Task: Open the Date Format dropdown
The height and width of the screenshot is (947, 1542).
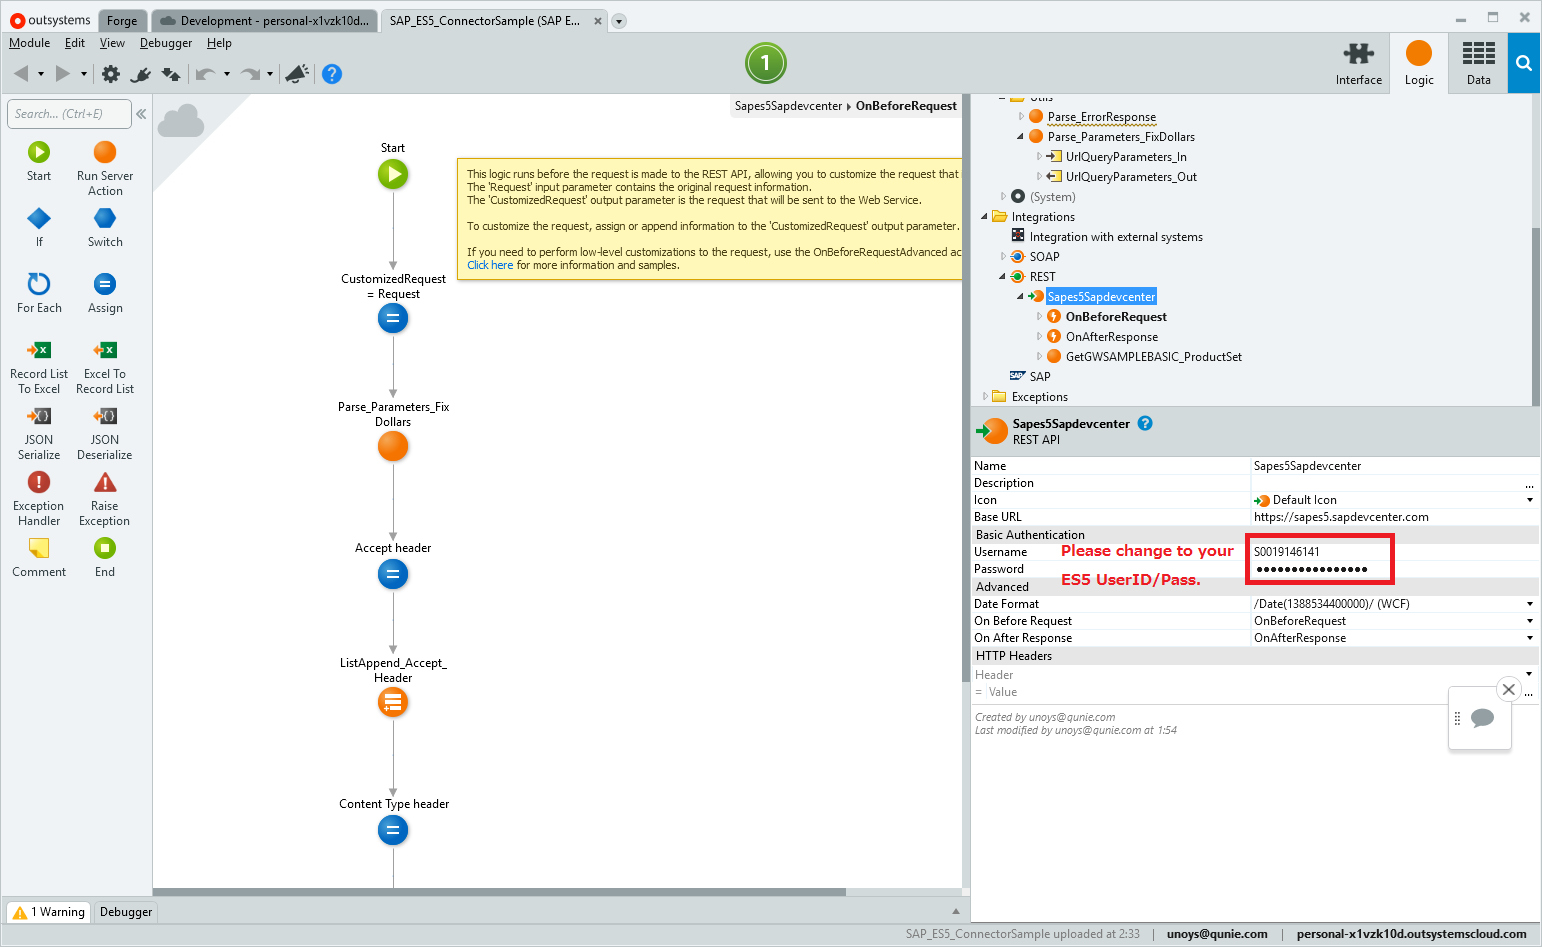Action: [x=1529, y=603]
